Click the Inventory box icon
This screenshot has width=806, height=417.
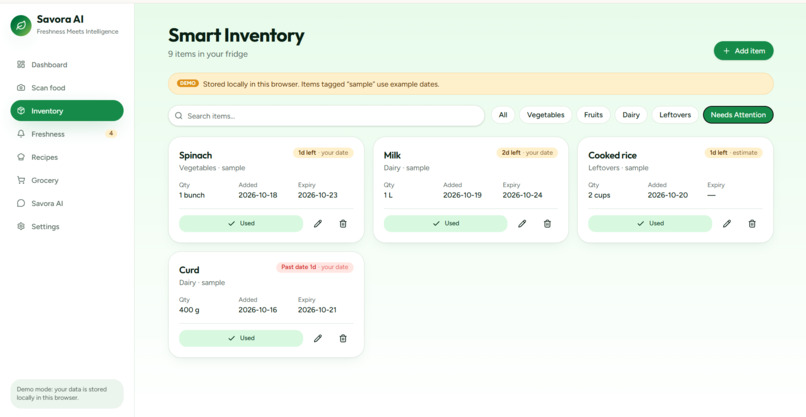[21, 111]
